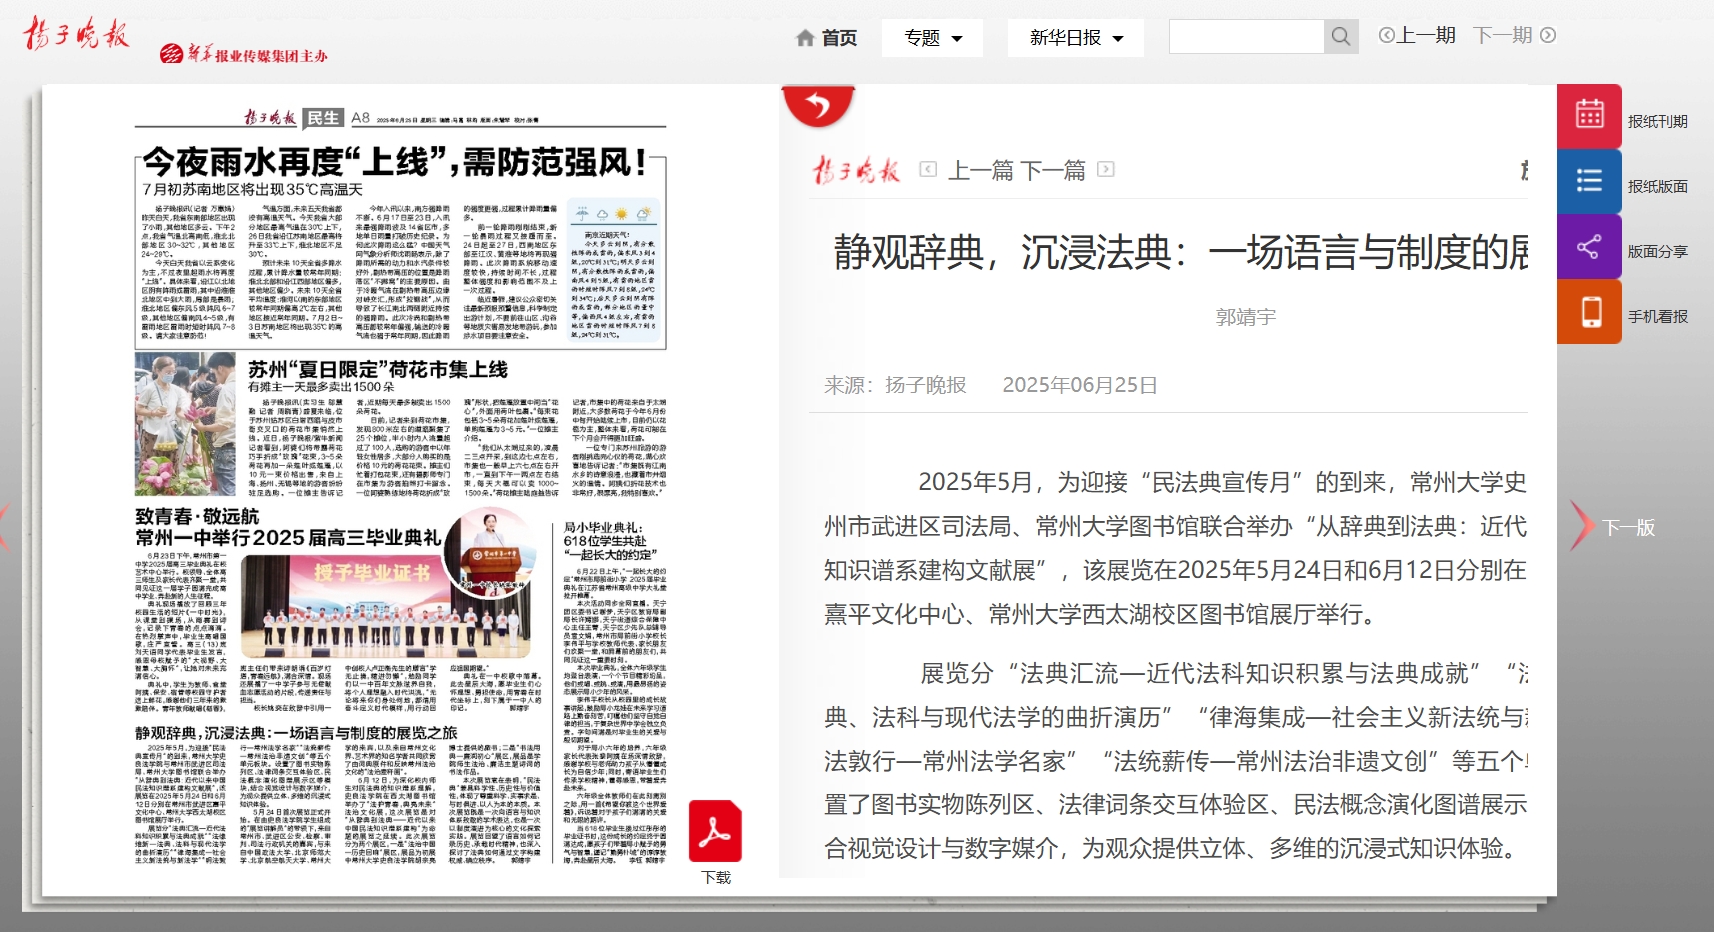1714x932 pixels.
Task: Click the magnifier search button
Action: pyautogui.click(x=1341, y=37)
